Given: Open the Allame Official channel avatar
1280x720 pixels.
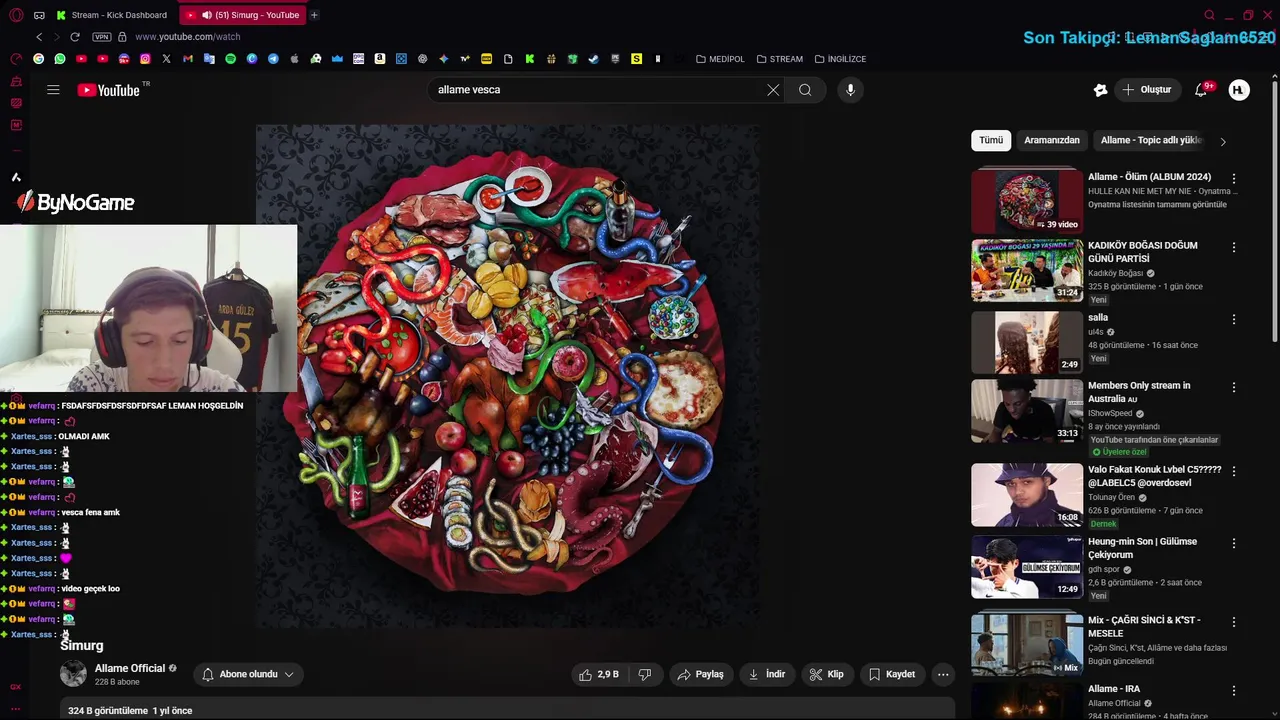Looking at the screenshot, I should pos(73,674).
